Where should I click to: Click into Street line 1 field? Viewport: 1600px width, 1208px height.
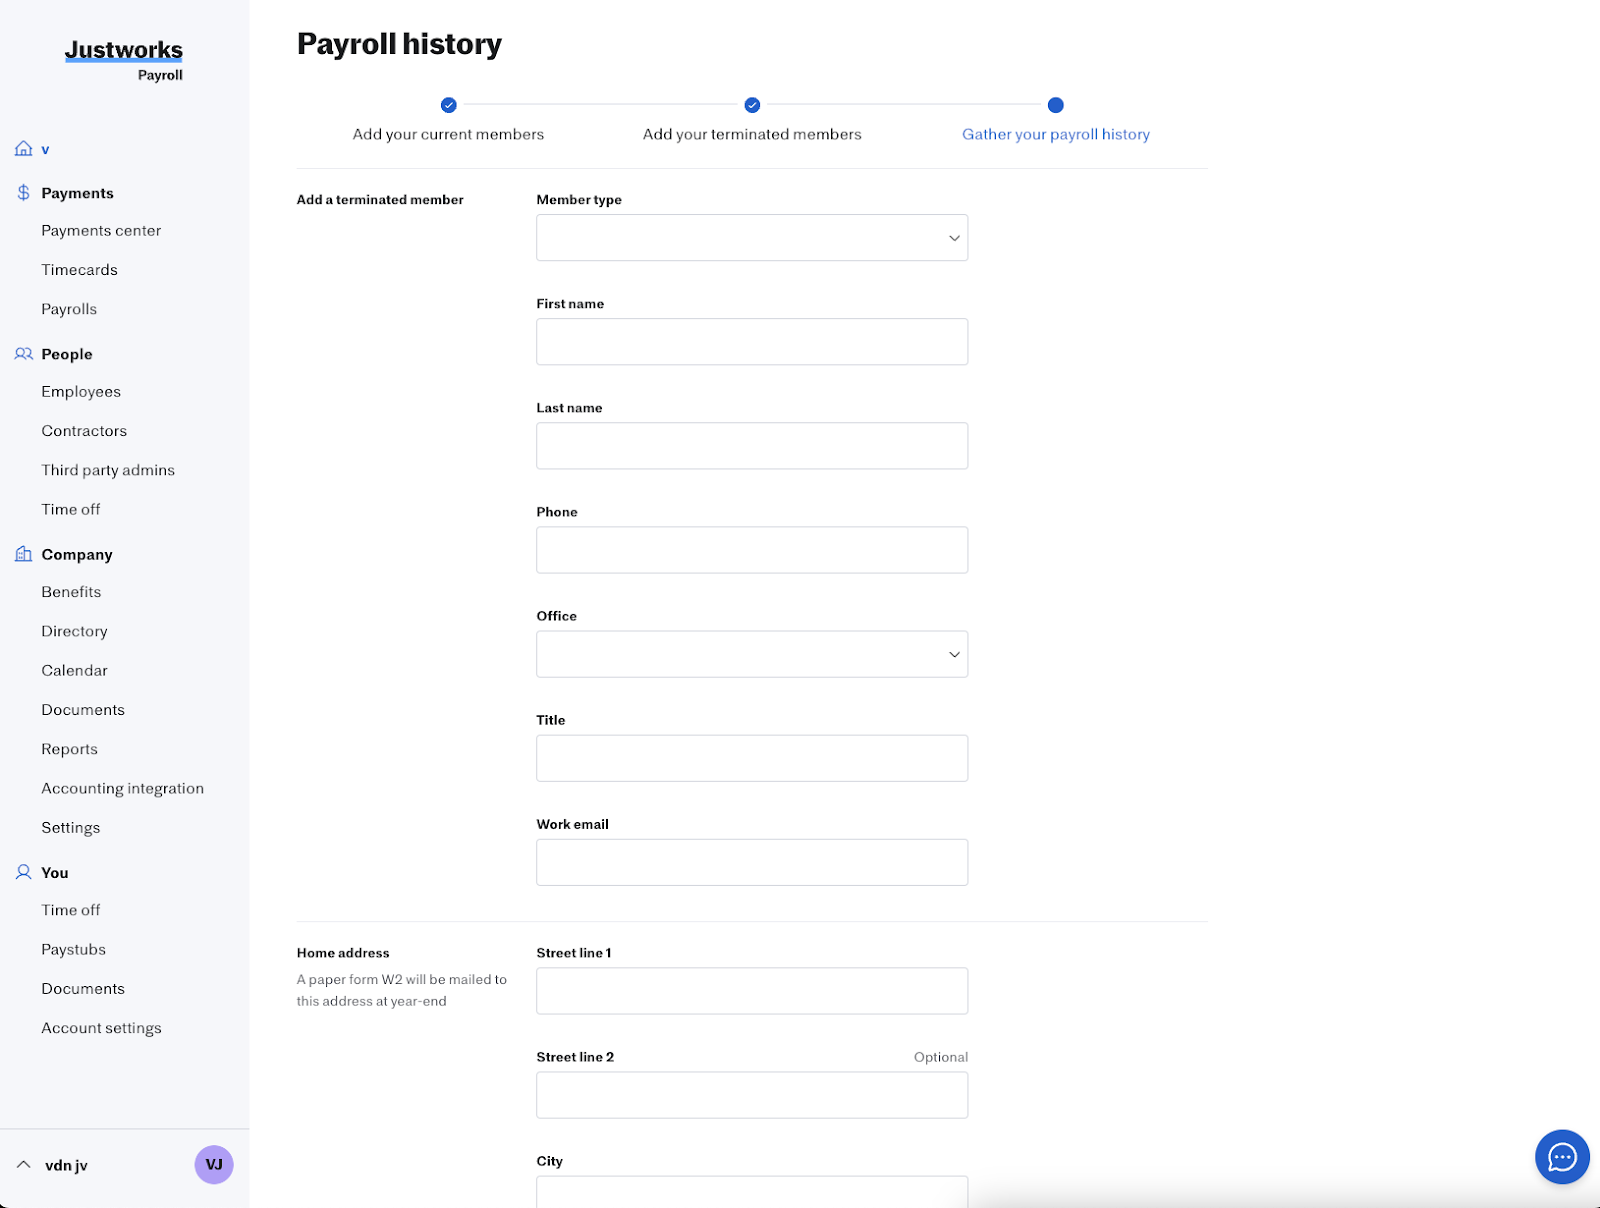tap(751, 991)
